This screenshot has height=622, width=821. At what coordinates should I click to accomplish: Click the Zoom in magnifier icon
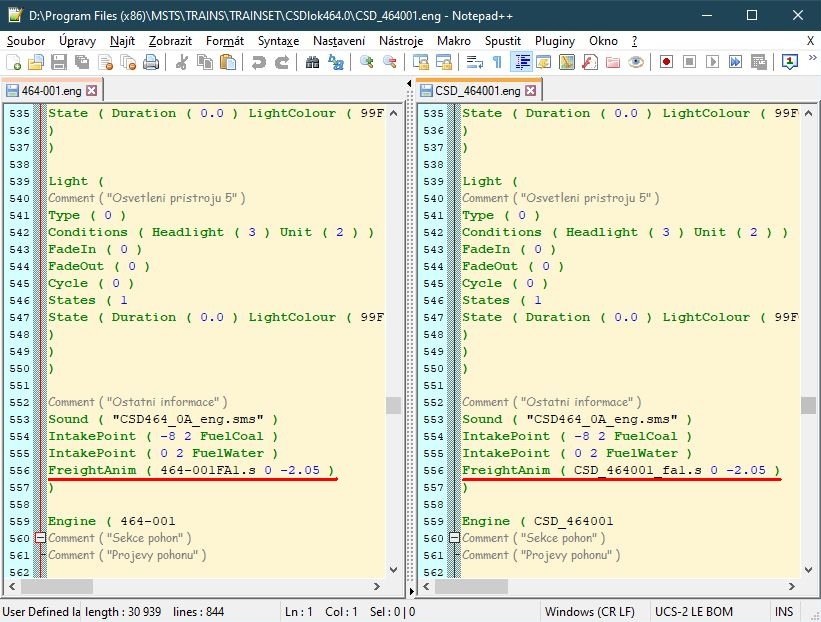coord(367,62)
